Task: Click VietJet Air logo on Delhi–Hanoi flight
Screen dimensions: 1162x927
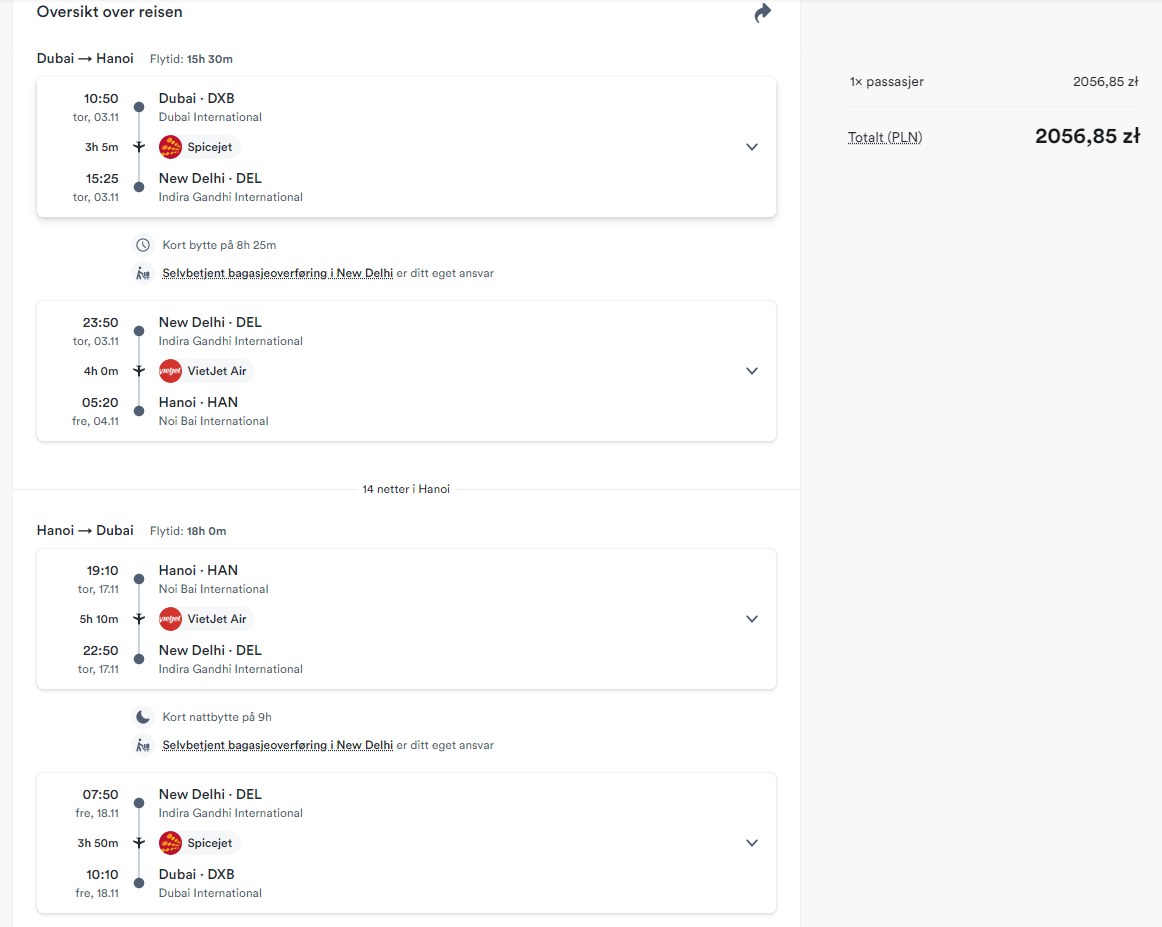Action: [x=170, y=371]
